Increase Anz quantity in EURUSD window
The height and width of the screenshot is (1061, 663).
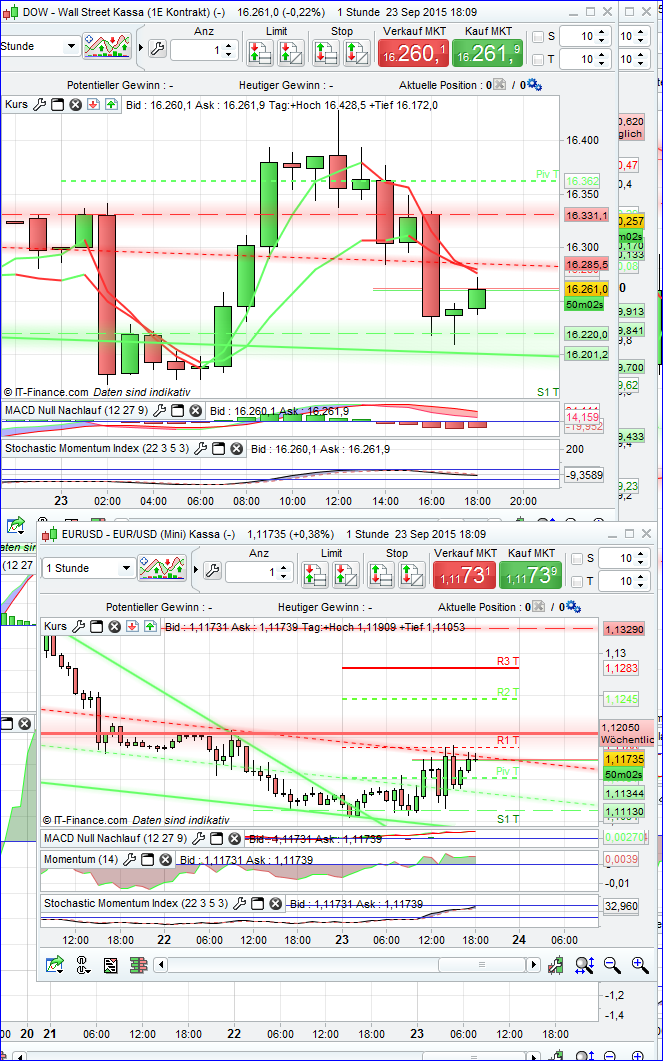[x=283, y=567]
